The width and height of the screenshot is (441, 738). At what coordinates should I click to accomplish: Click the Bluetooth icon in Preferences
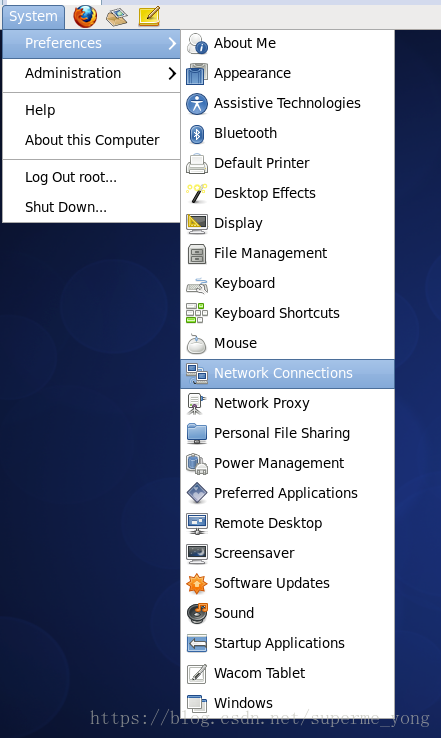197,134
